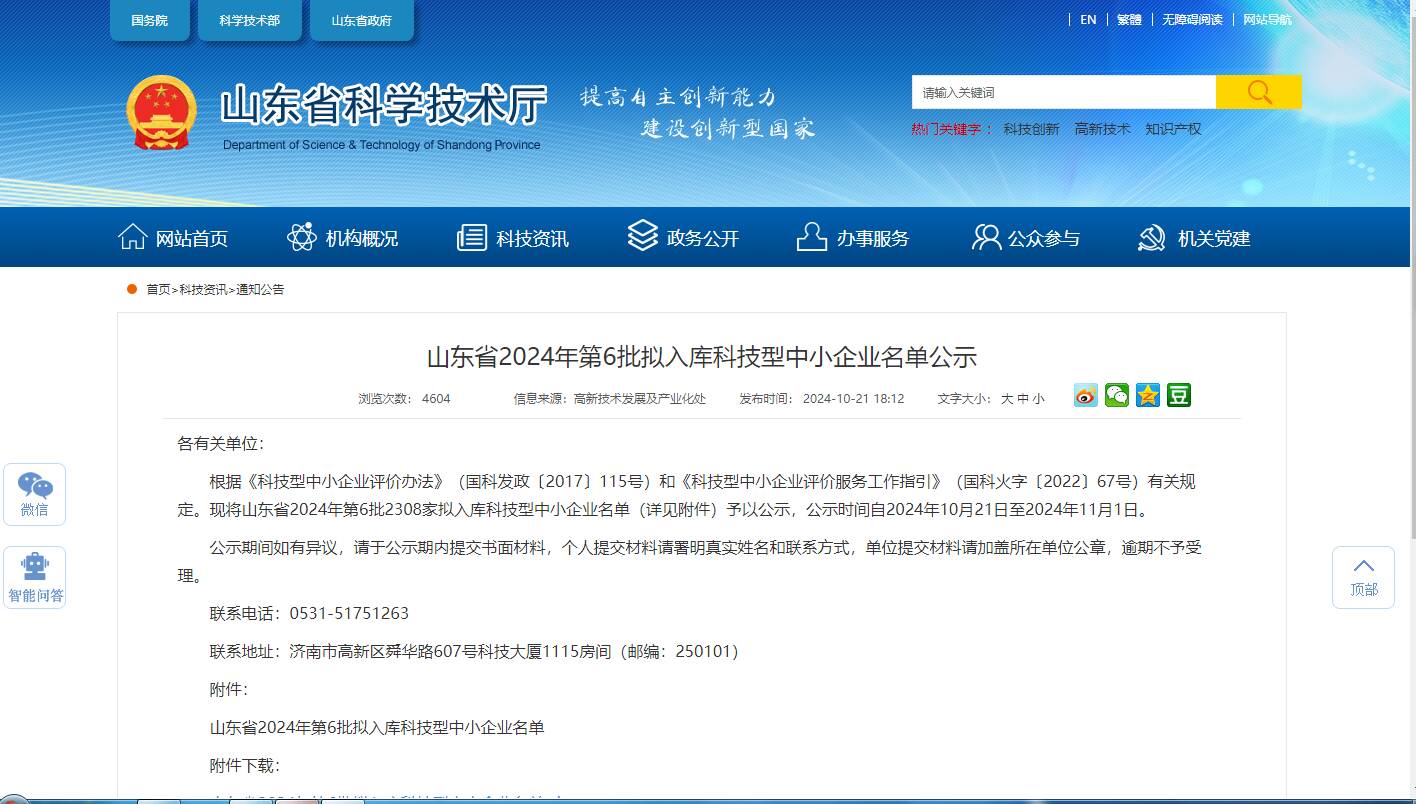Click 通知公告 in the breadcrumb
Image resolution: width=1416 pixels, height=804 pixels.
(x=260, y=290)
